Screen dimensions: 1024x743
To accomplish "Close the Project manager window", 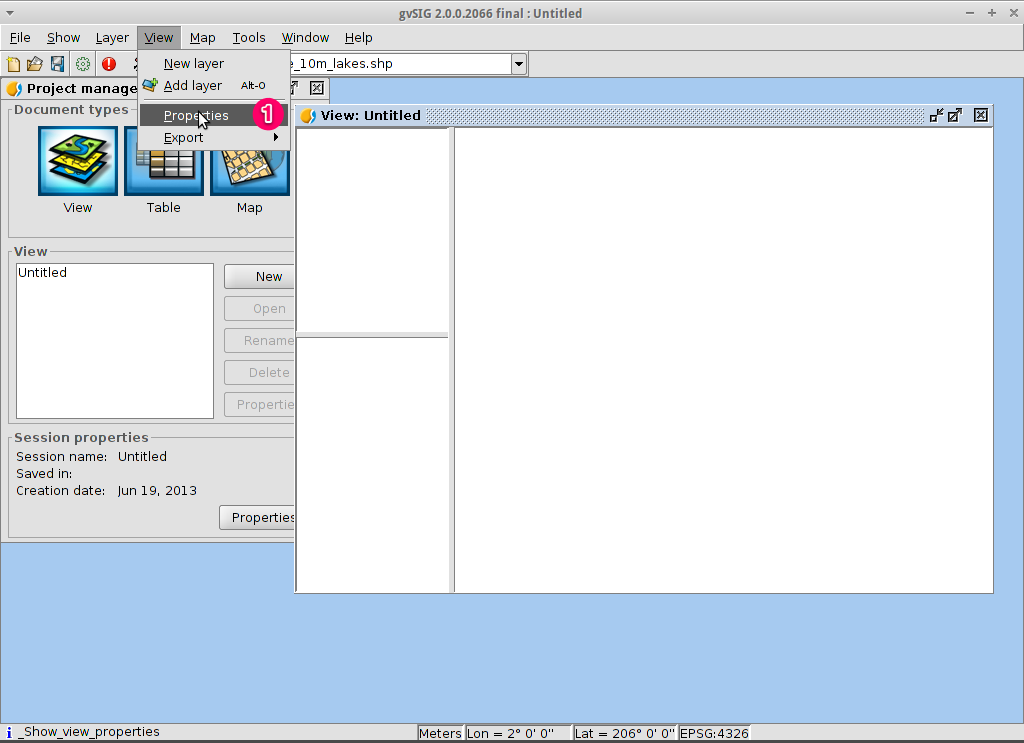I will pyautogui.click(x=317, y=88).
